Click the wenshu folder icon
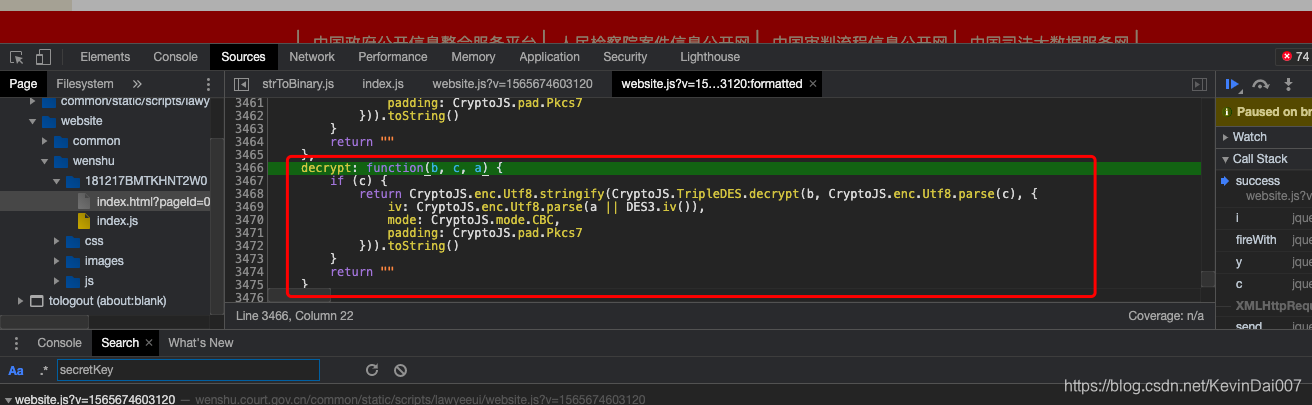Viewport: 1312px width, 405px height. [x=60, y=161]
